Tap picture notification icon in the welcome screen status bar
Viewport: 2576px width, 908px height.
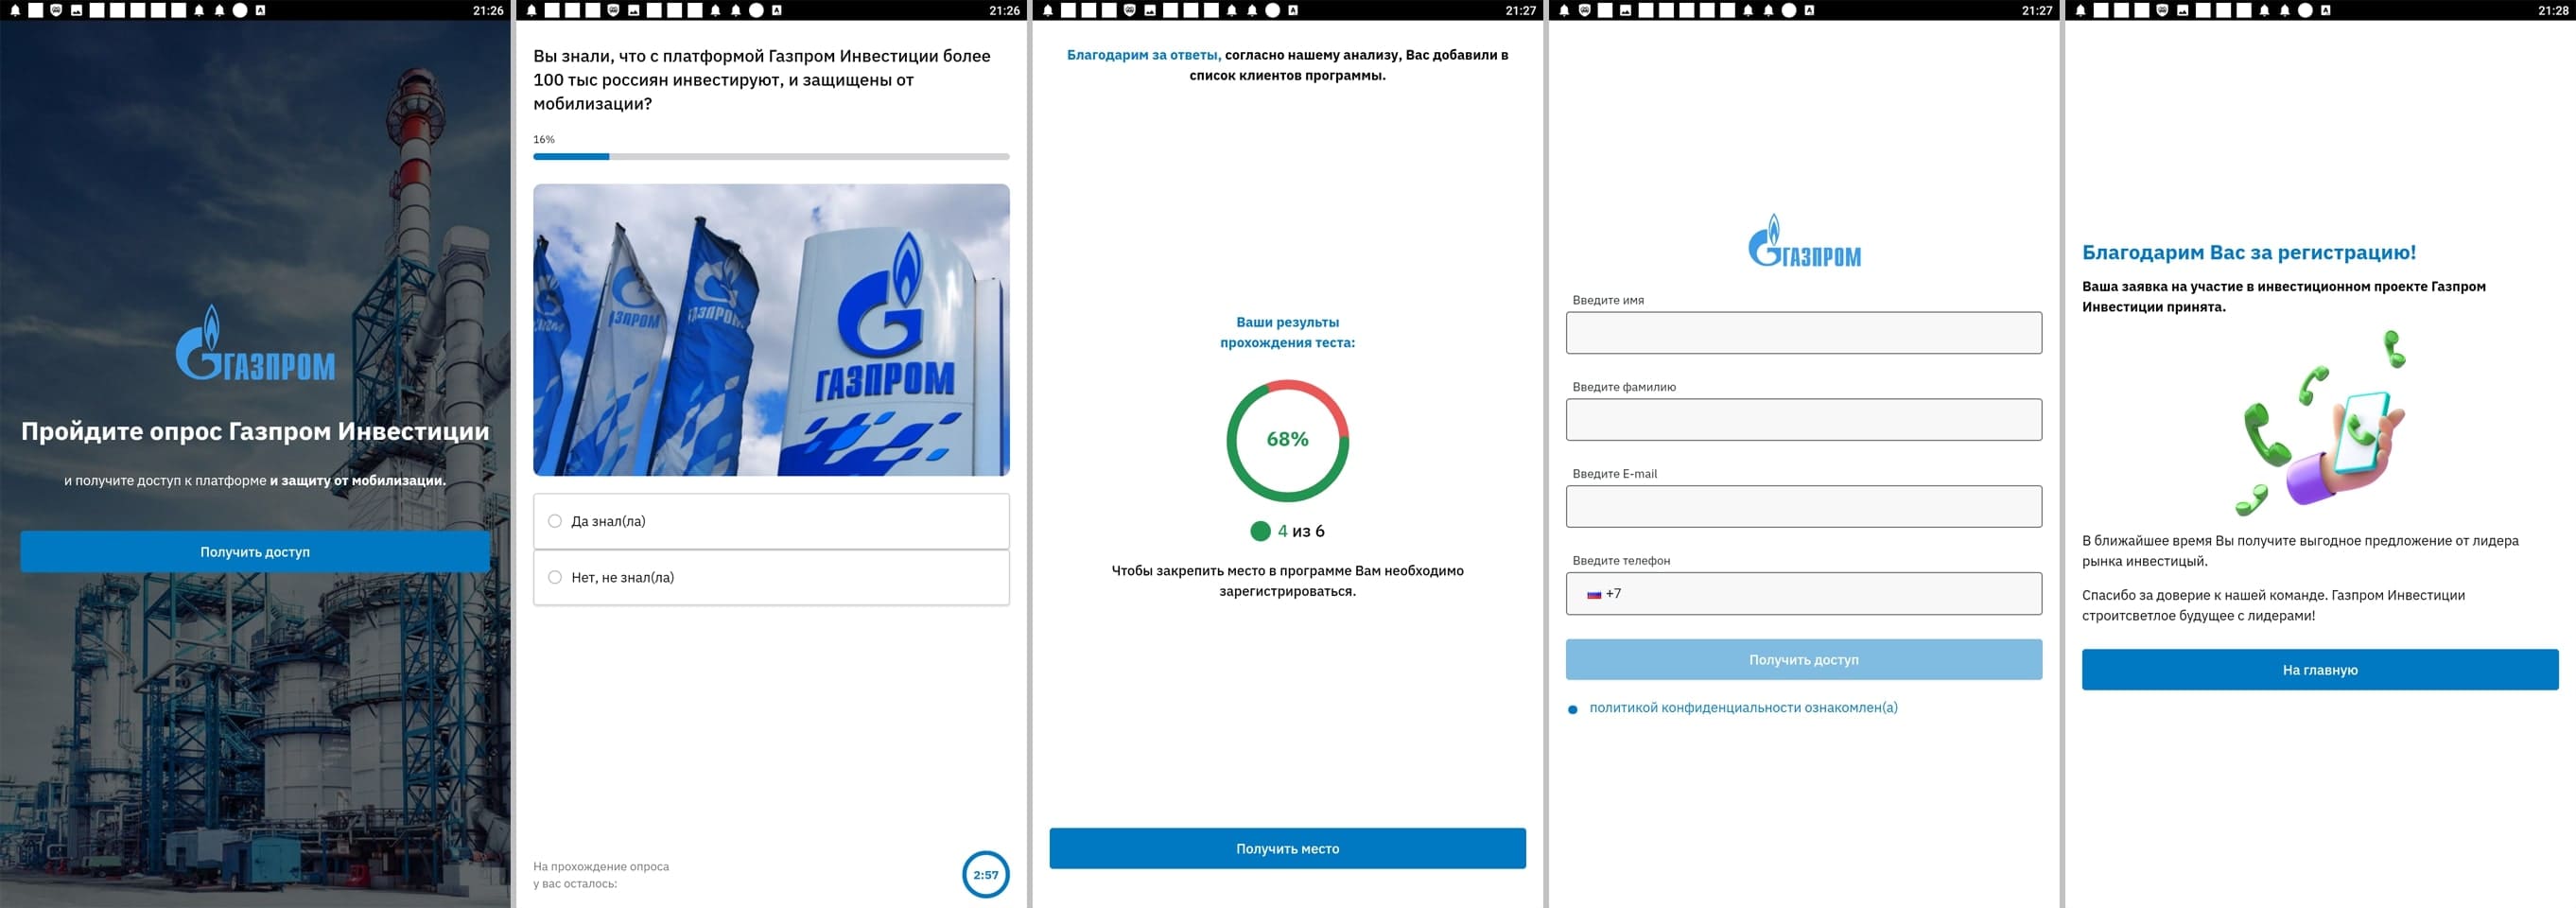76,10
